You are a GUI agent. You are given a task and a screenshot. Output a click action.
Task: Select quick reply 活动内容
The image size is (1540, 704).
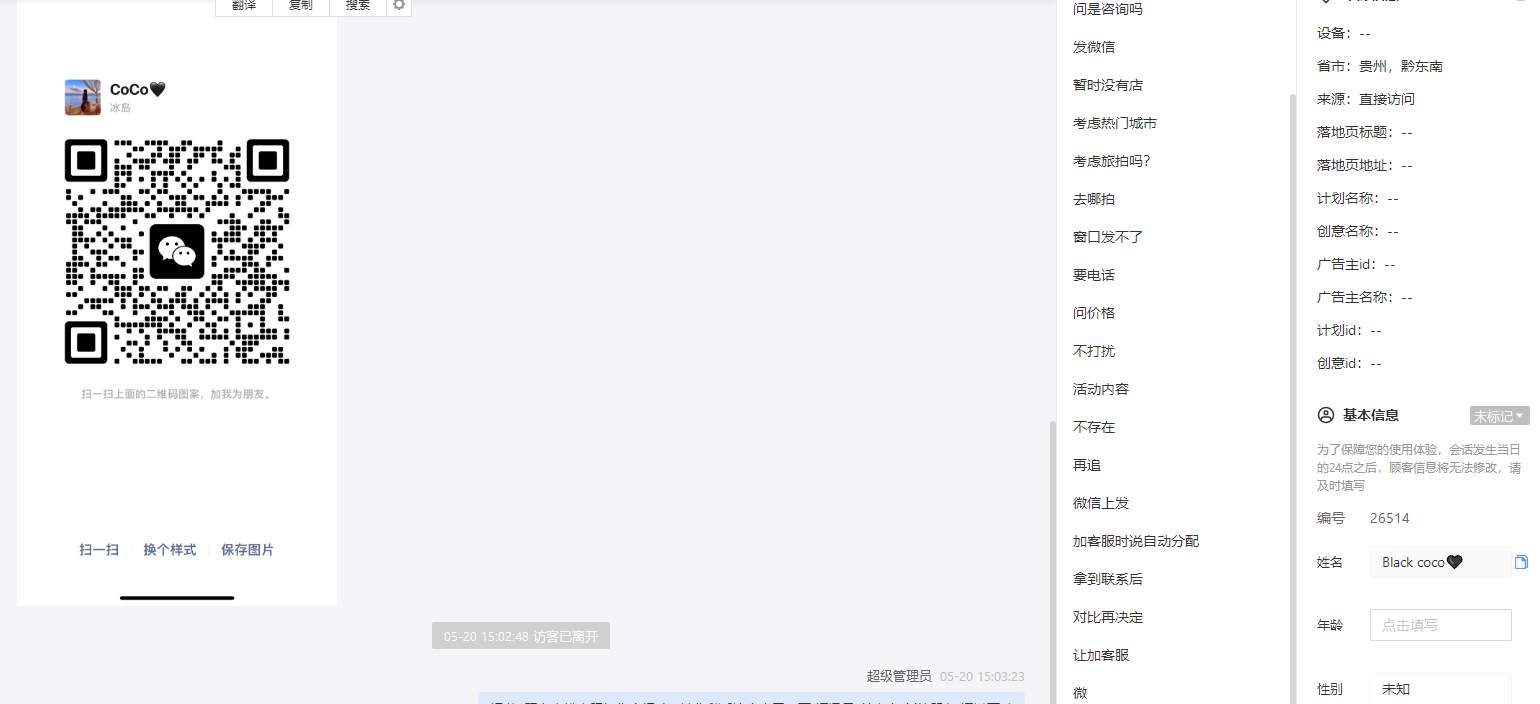coord(1101,389)
